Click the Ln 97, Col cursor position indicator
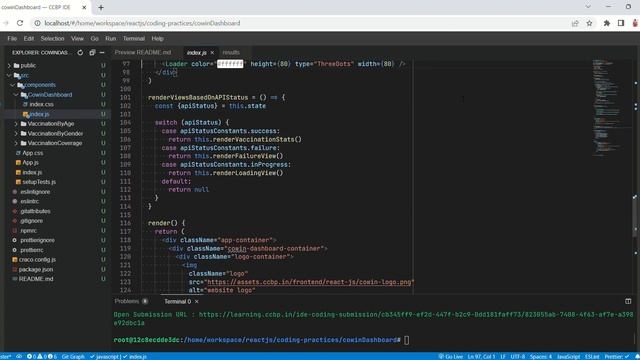The width and height of the screenshot is (640, 360). [481, 356]
